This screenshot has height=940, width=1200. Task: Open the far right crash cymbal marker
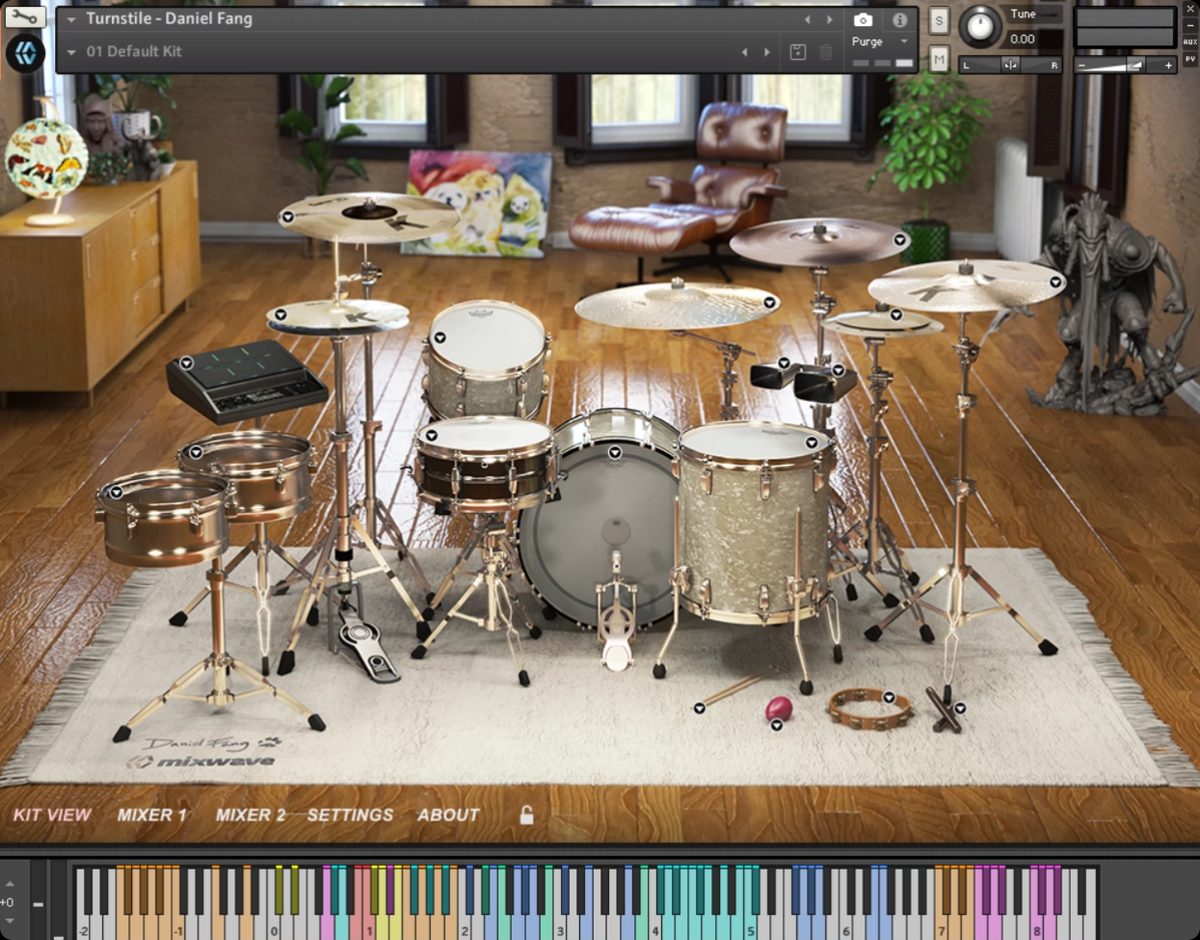(x=1056, y=282)
